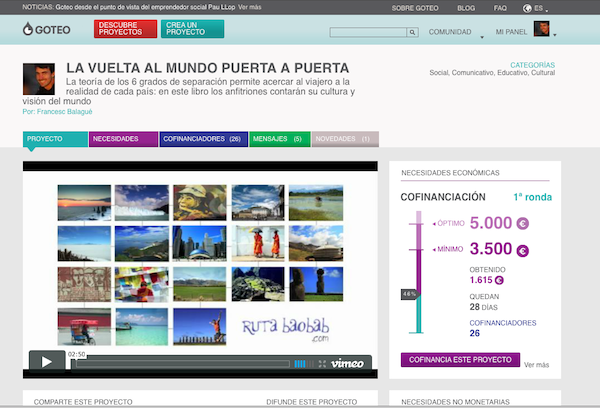The image size is (600, 408).
Task: Toggle fullscreen in the video player
Action: (321, 363)
